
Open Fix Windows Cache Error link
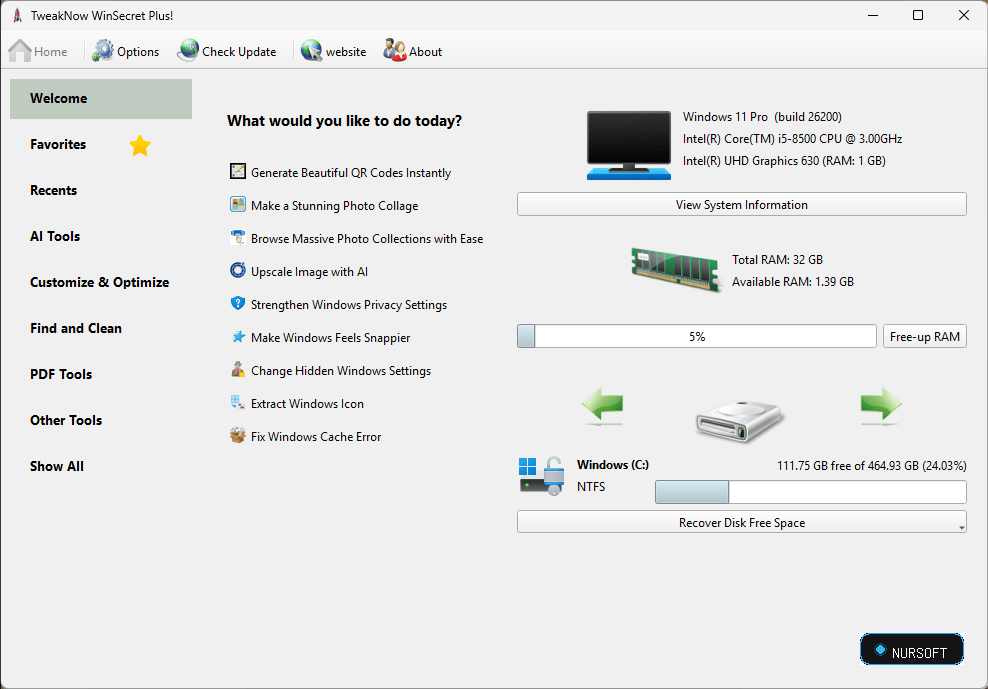(x=316, y=437)
